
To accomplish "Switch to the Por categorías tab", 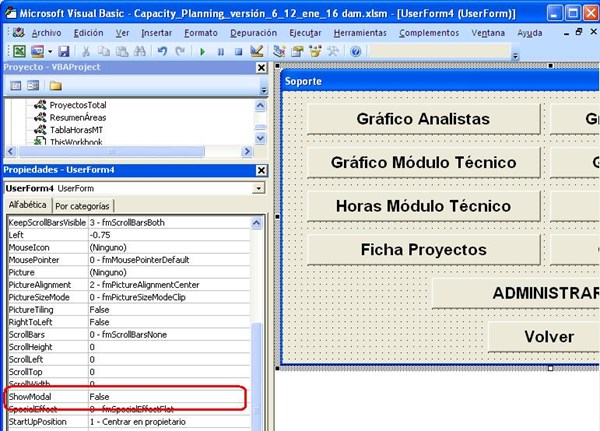I will (x=82, y=206).
